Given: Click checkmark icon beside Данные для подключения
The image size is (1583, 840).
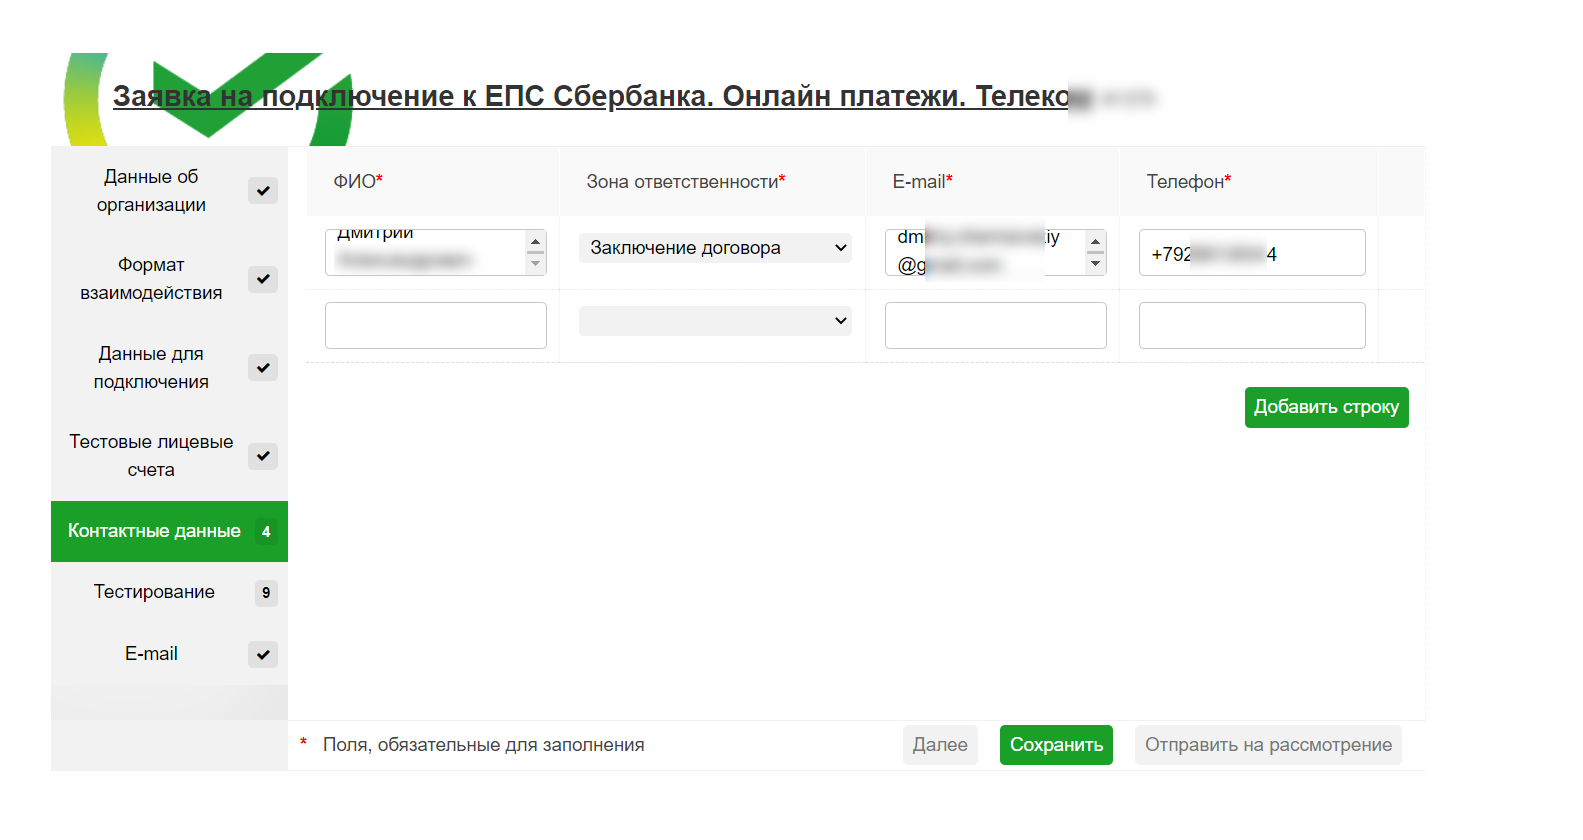Looking at the screenshot, I should click(262, 368).
